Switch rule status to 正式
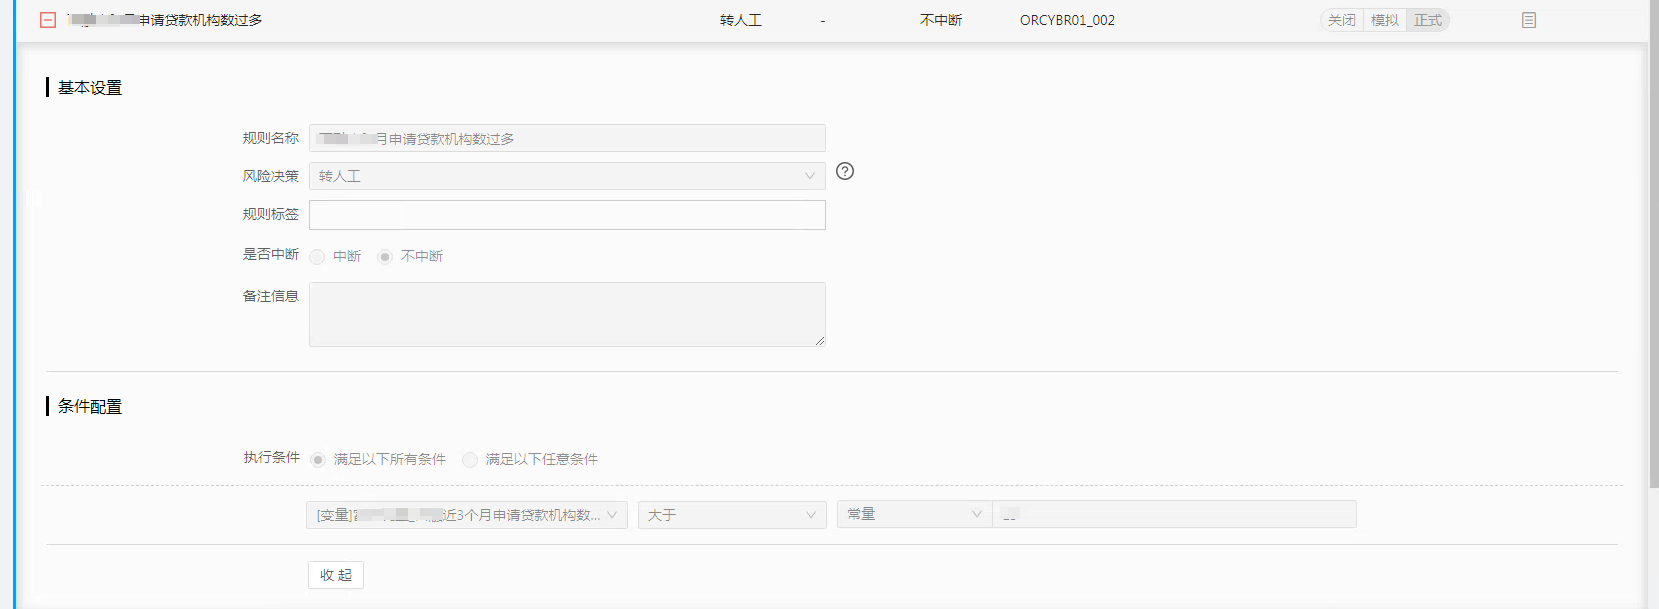Viewport: 1659px width, 609px height. [x=1428, y=20]
